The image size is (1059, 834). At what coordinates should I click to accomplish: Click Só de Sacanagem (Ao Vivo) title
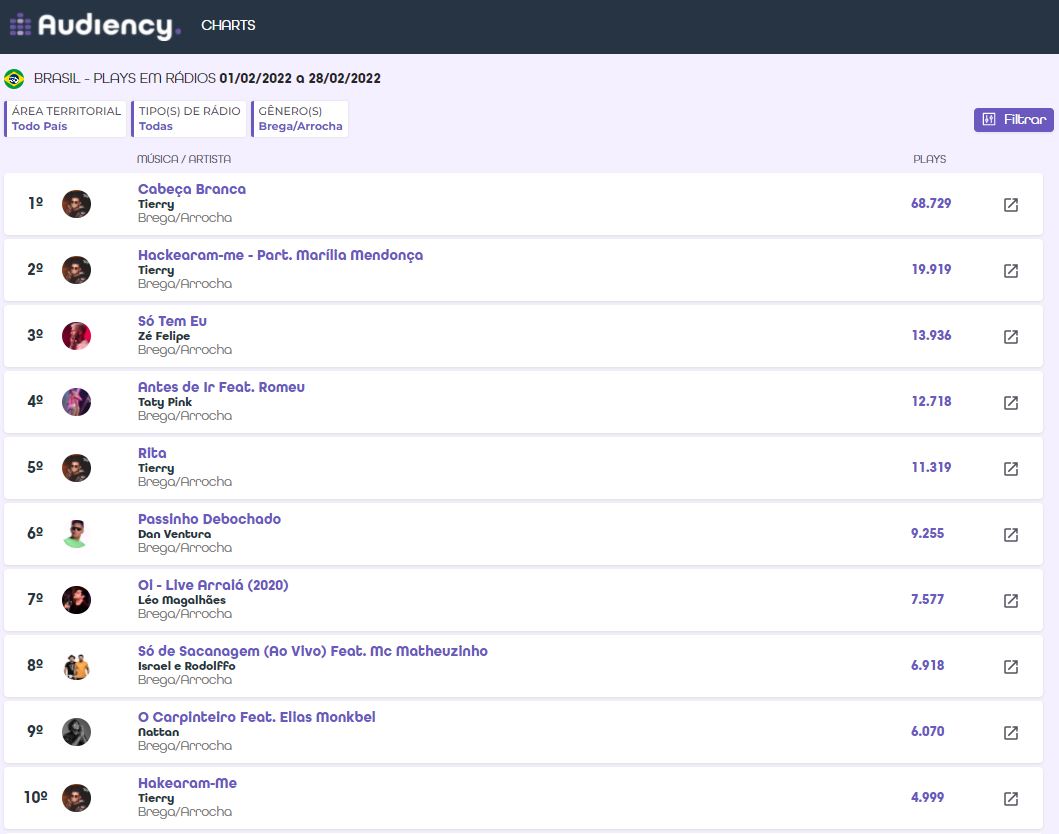click(x=312, y=651)
